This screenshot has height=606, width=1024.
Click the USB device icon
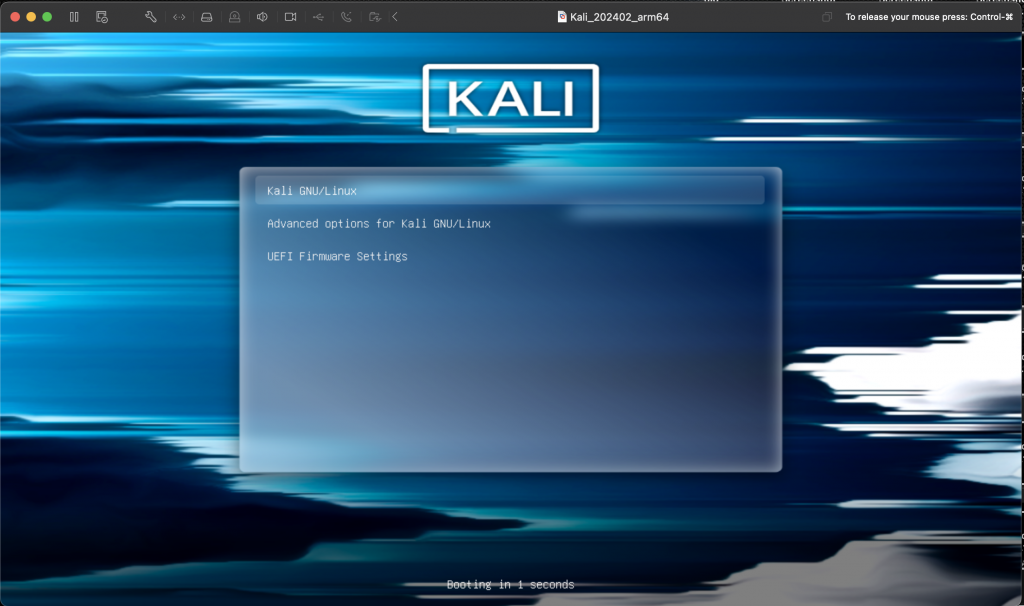point(319,17)
